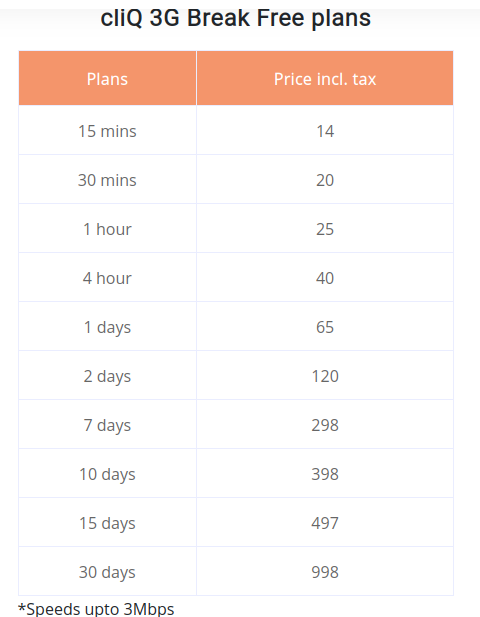Click the price 298 cell
This screenshot has height=617, width=480.
point(325,424)
